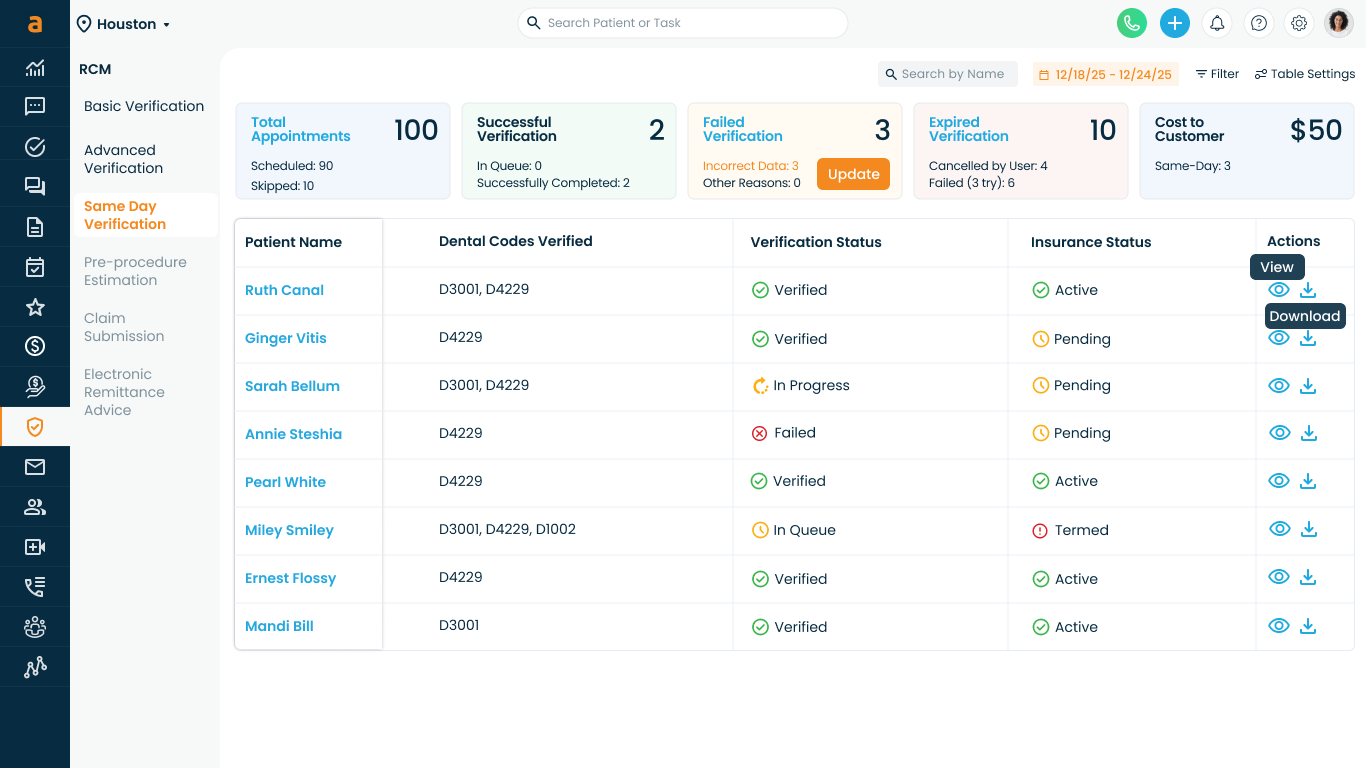Viewport: 1366px width, 768px height.
Task: View Annie Steshia's verification details
Action: coord(1279,433)
